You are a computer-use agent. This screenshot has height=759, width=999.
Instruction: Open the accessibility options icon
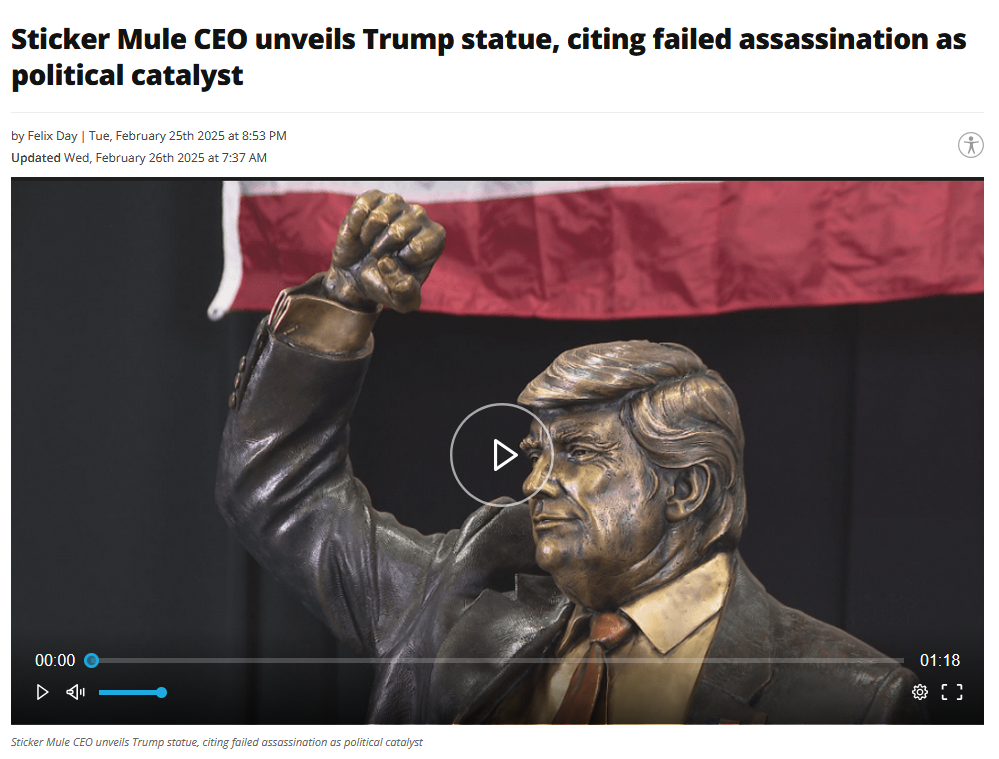pyautogui.click(x=970, y=145)
